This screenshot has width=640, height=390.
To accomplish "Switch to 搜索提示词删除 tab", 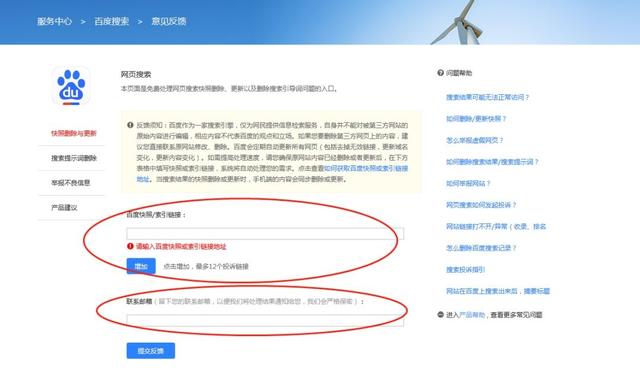I will click(74, 158).
